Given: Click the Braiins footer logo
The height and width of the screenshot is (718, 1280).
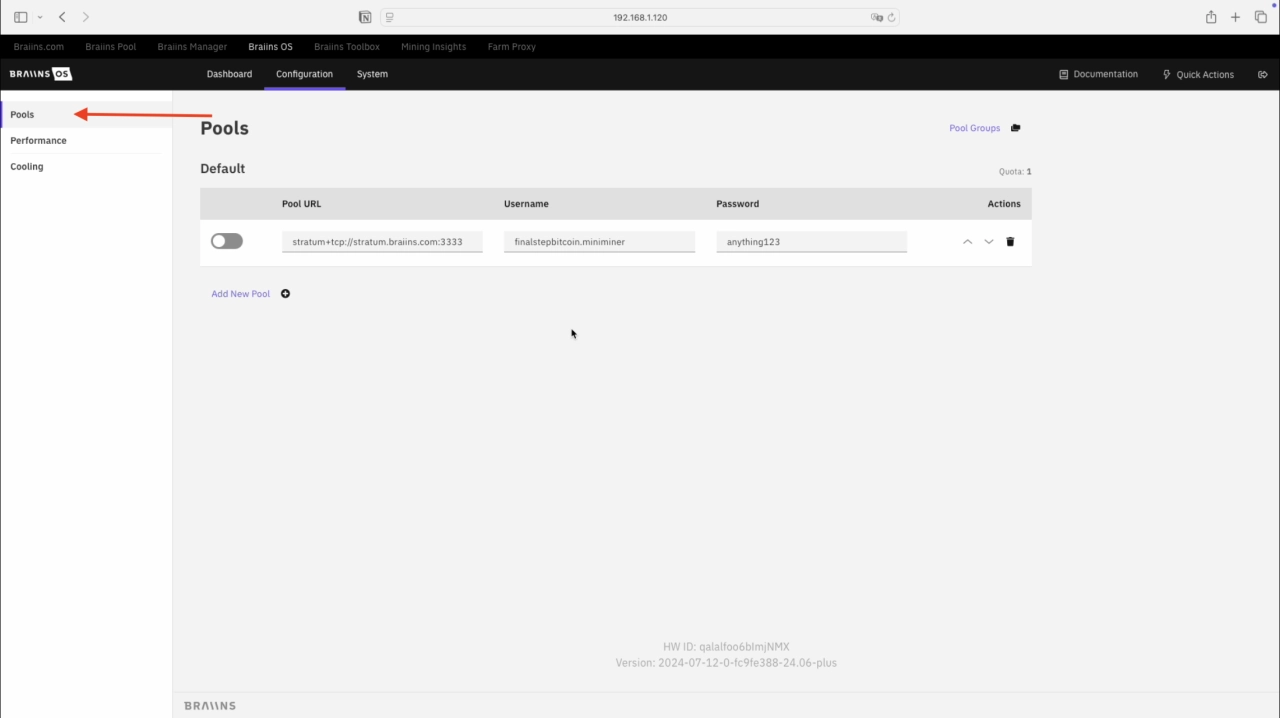Looking at the screenshot, I should [210, 706].
